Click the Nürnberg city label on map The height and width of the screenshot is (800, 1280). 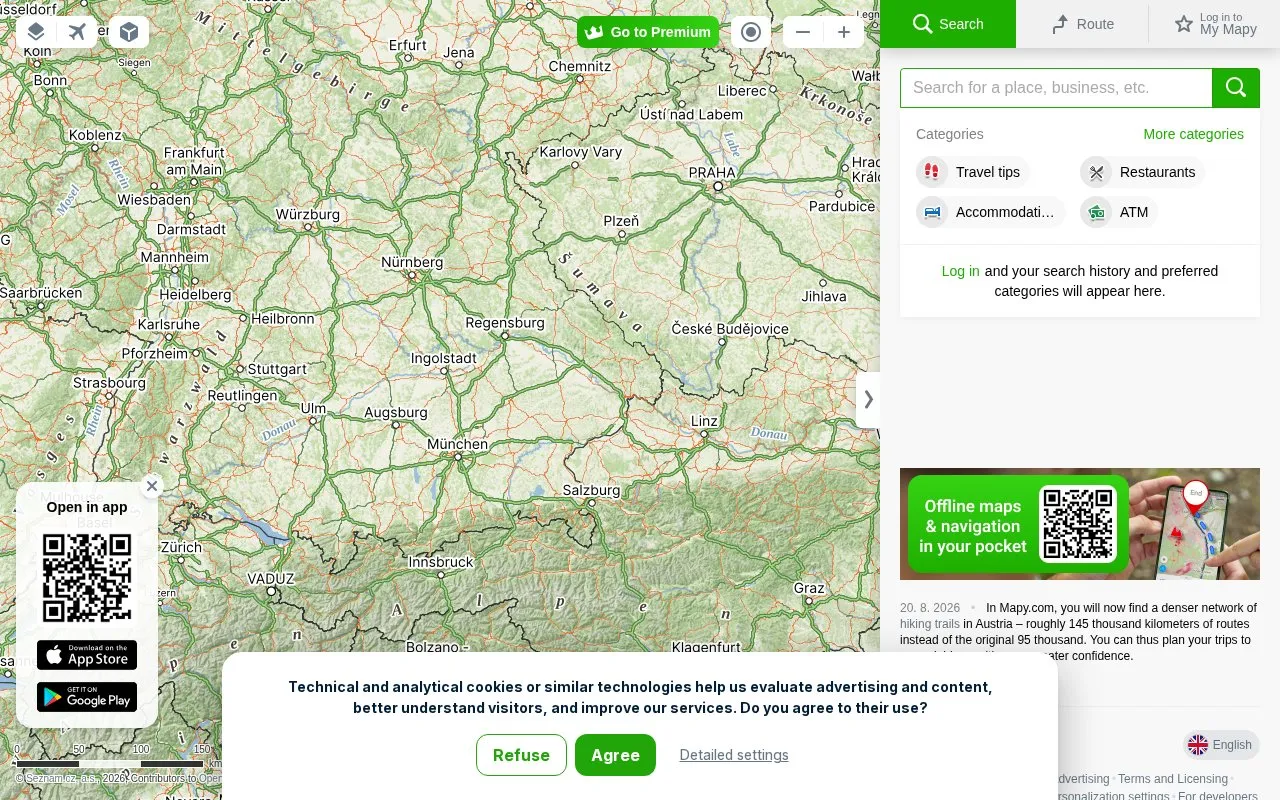pos(412,262)
